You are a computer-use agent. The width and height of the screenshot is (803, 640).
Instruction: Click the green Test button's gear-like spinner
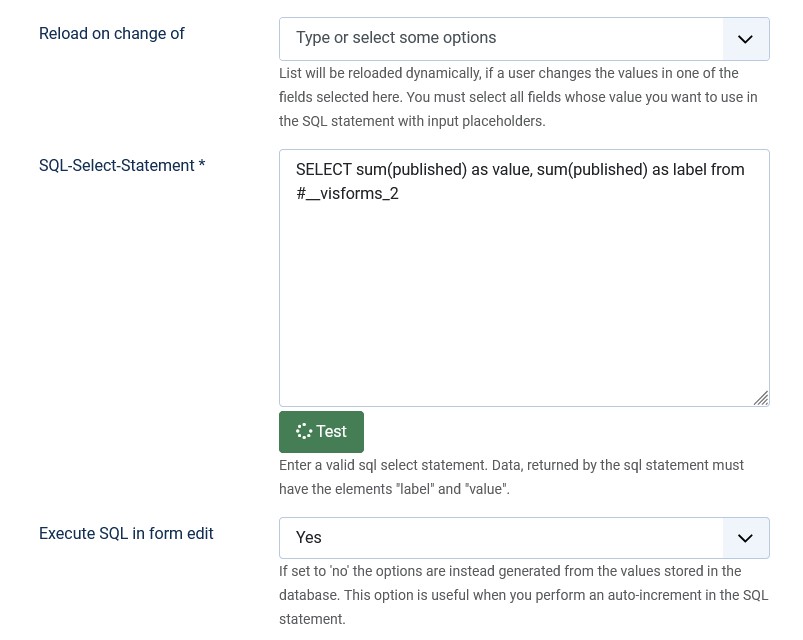coord(305,431)
